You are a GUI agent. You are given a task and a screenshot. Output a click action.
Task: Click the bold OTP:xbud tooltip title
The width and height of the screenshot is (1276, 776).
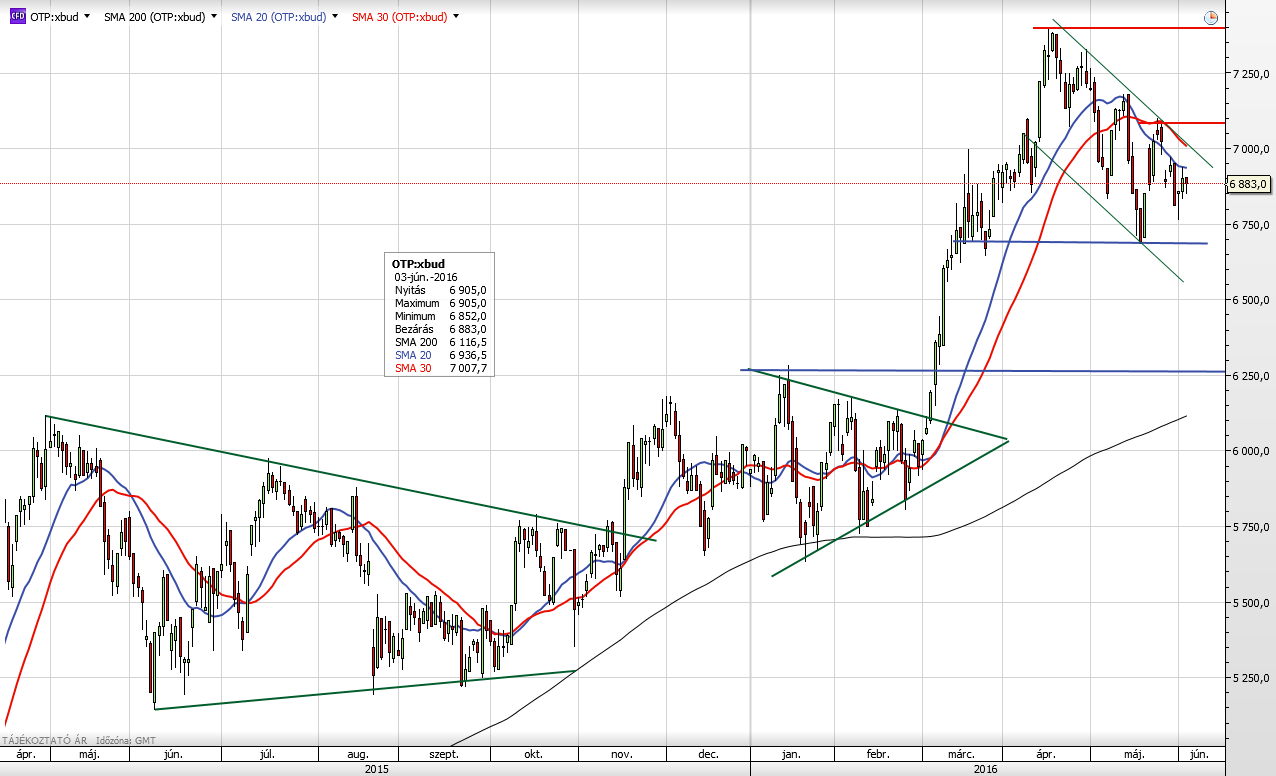tap(418, 264)
